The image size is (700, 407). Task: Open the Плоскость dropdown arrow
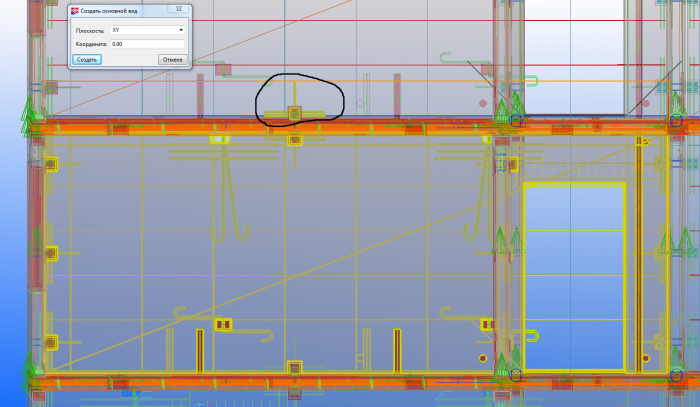[x=181, y=30]
